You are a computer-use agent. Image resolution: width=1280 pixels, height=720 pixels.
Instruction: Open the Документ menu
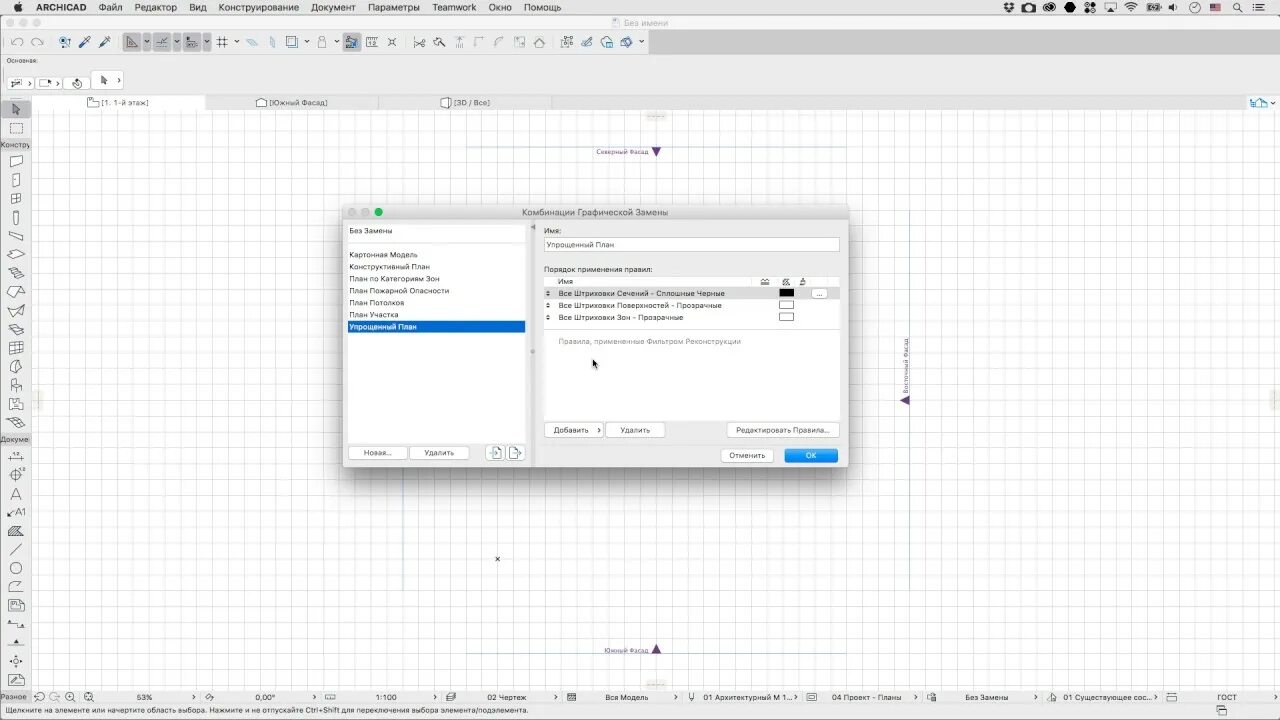(x=333, y=7)
